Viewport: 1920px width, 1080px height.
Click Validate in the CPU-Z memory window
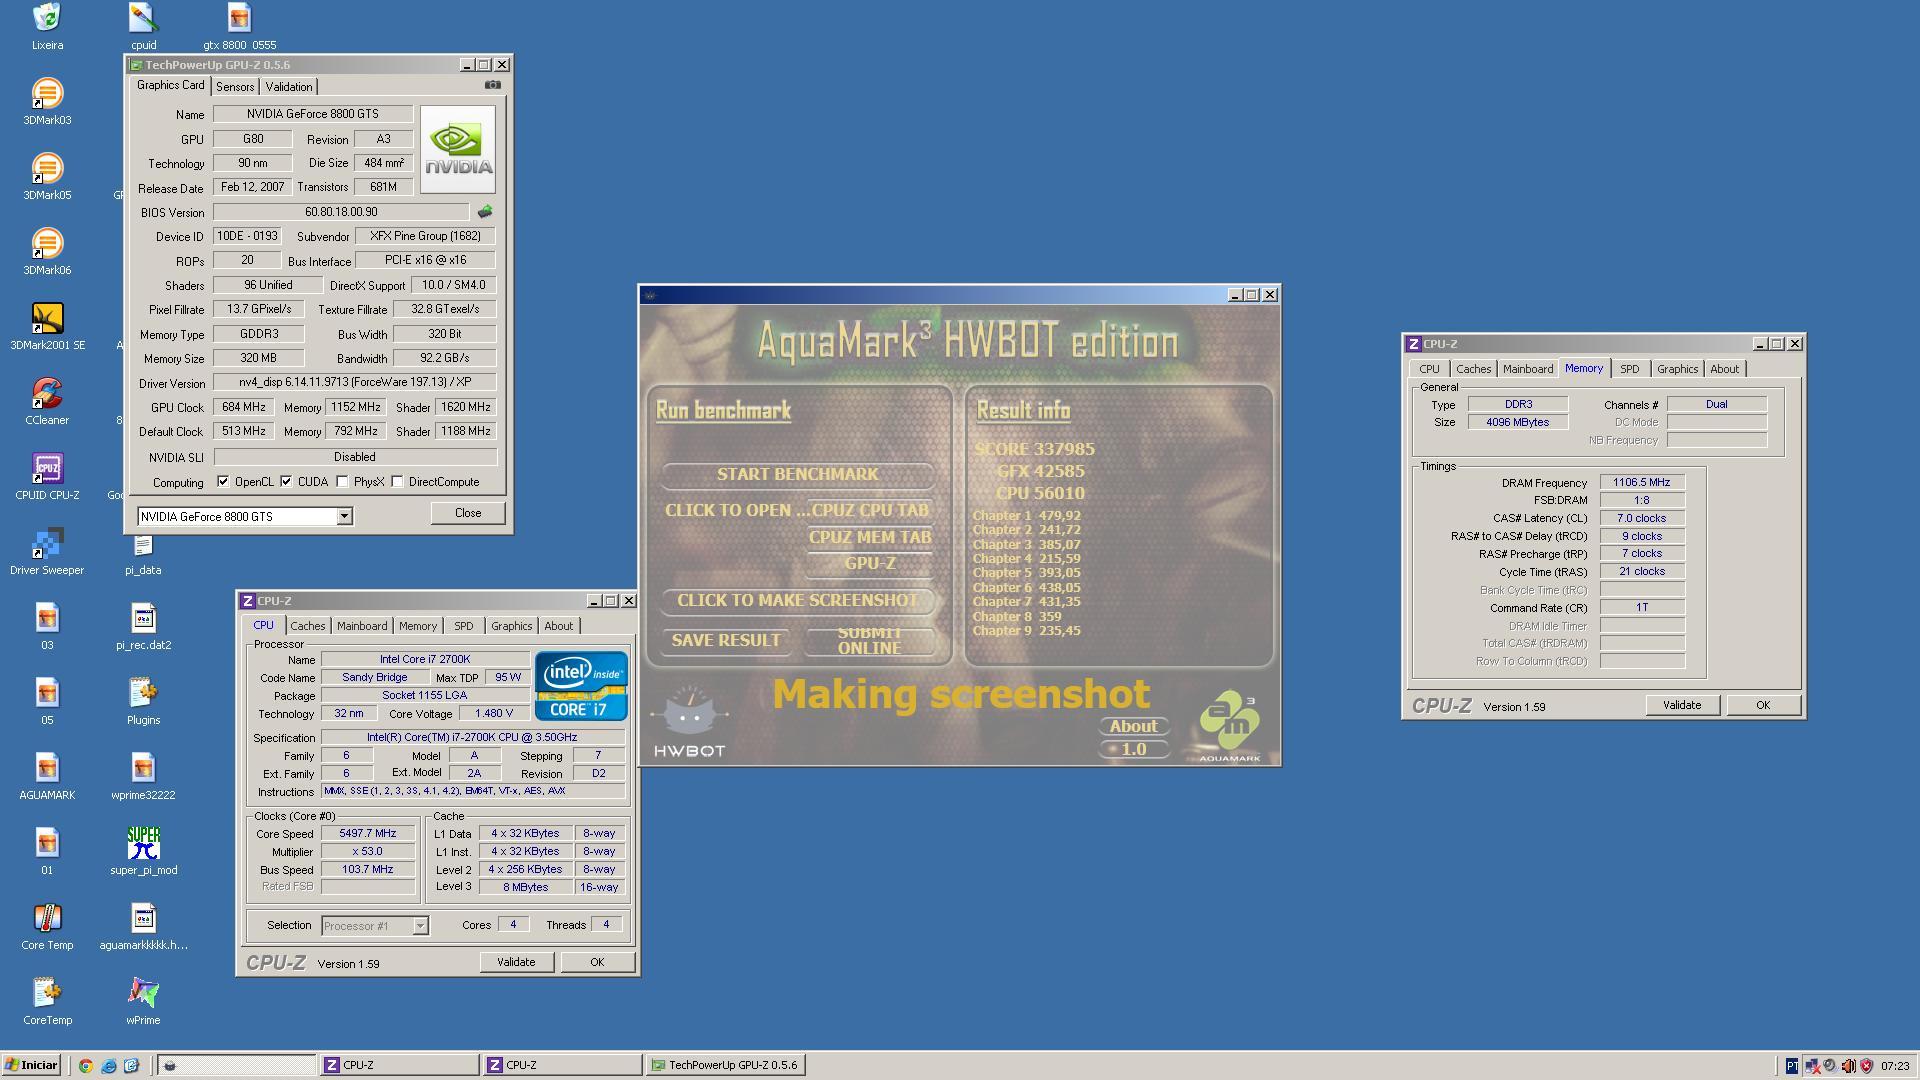point(1682,705)
